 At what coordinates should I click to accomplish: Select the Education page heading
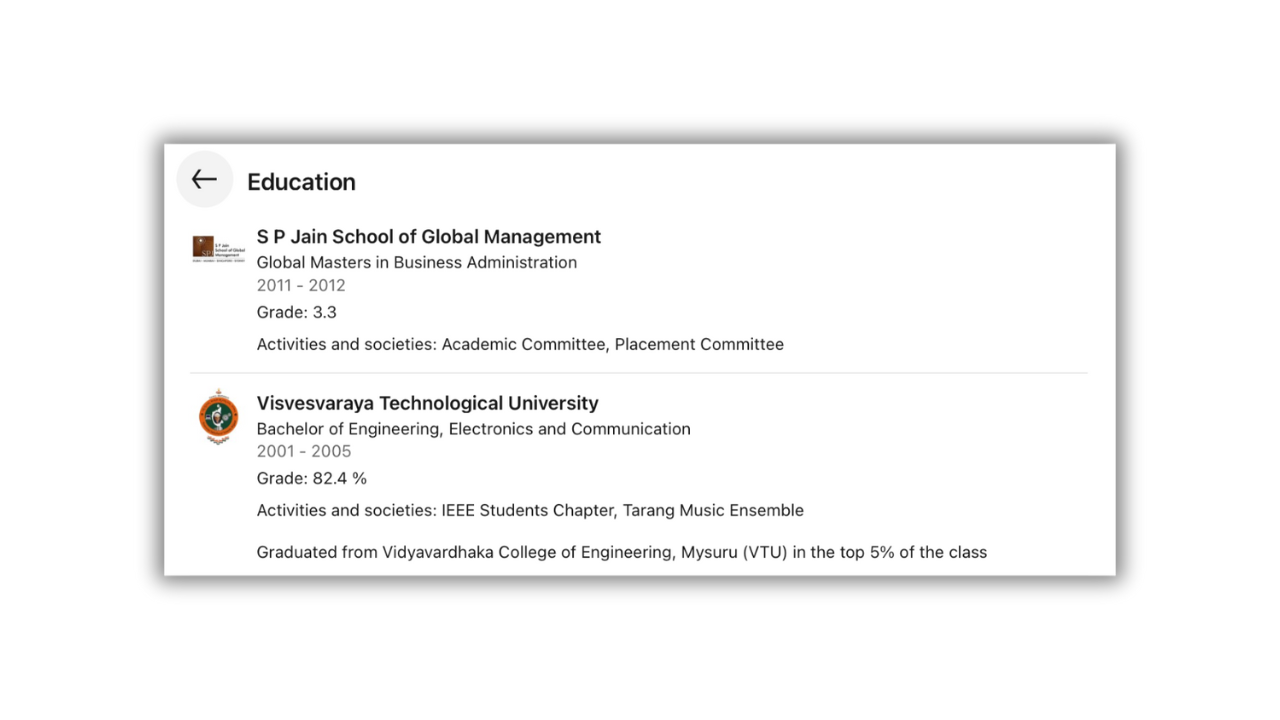pyautogui.click(x=301, y=182)
